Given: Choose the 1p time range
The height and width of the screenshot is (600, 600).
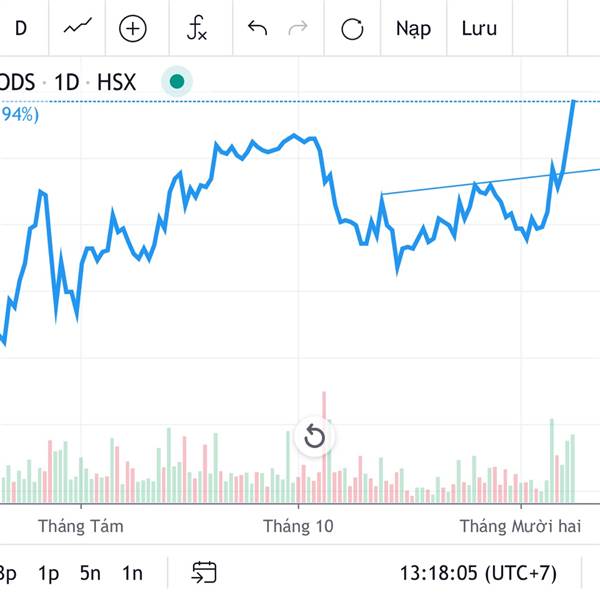Looking at the screenshot, I should point(49,573).
